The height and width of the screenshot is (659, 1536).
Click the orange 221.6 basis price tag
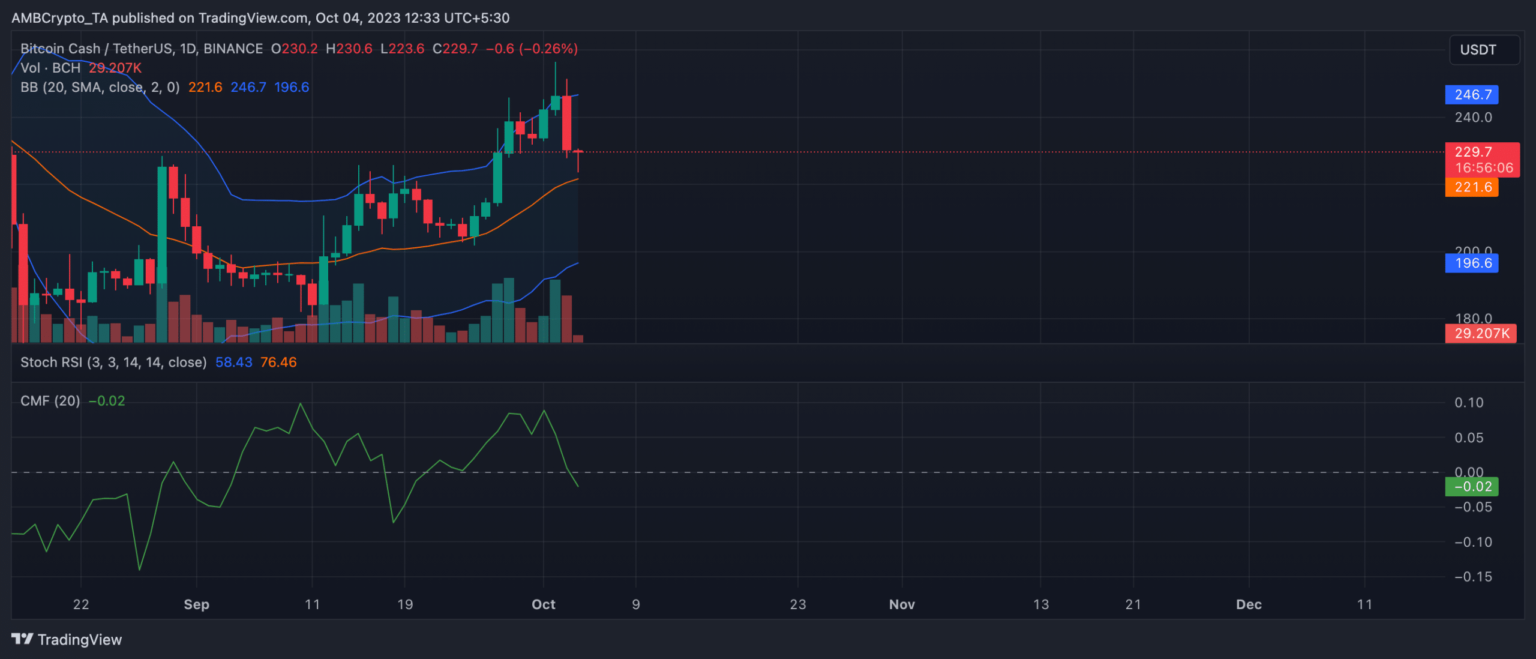[1471, 187]
